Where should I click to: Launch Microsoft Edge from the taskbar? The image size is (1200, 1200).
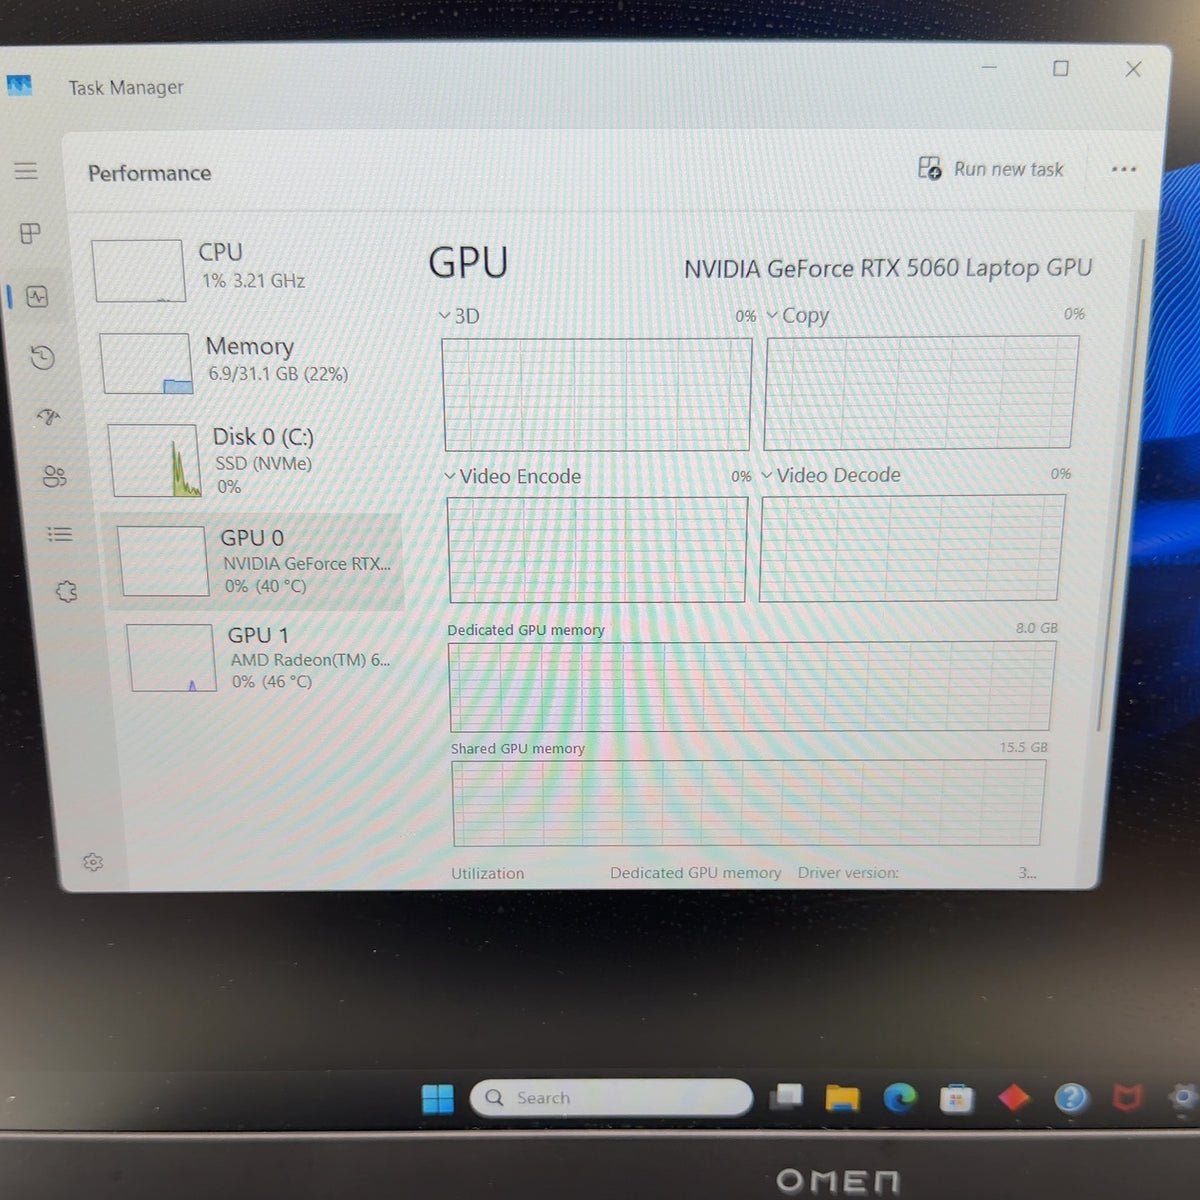click(899, 1098)
